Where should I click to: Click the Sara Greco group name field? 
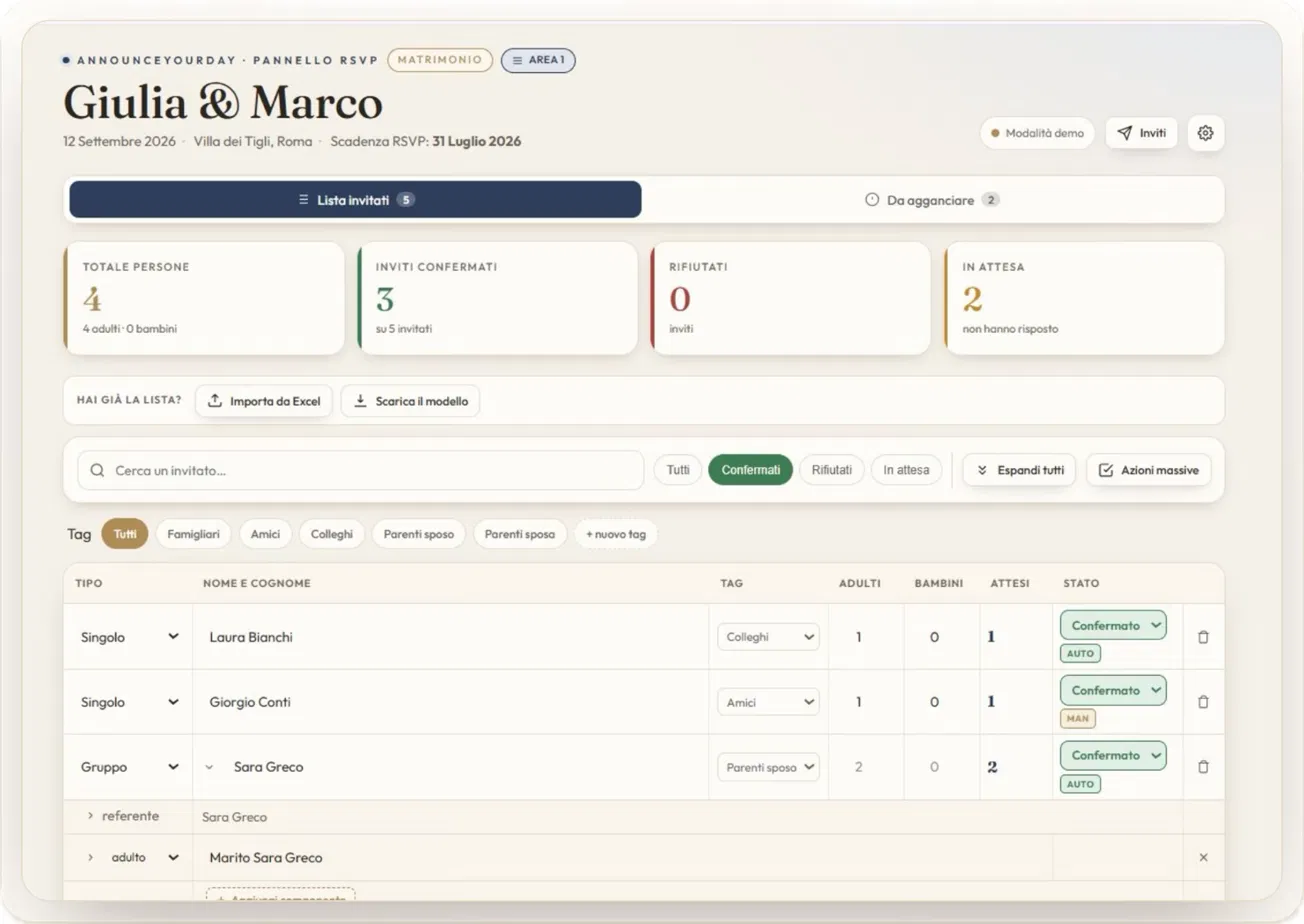[x=463, y=767]
